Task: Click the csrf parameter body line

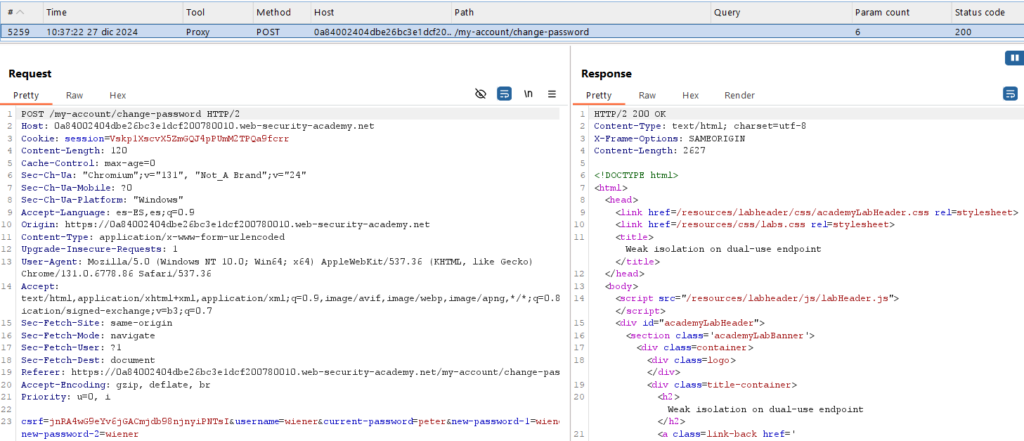Action: 291,421
